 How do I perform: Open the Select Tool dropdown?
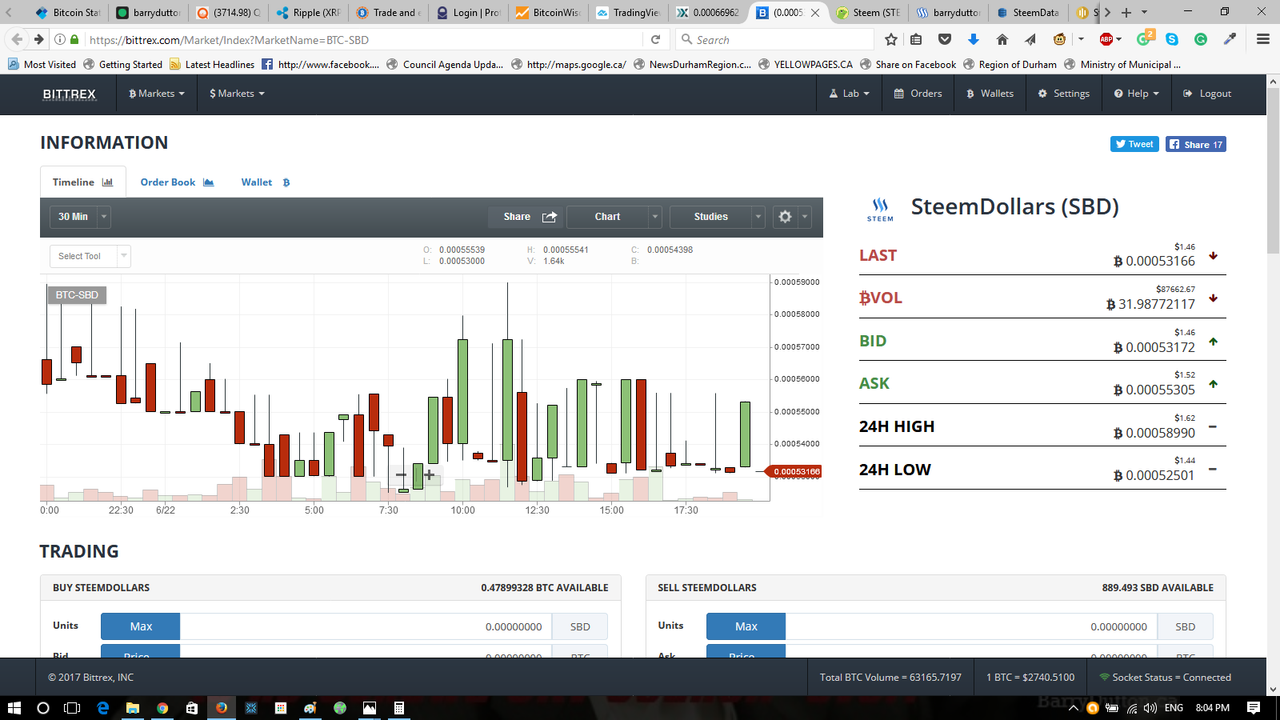coord(90,256)
